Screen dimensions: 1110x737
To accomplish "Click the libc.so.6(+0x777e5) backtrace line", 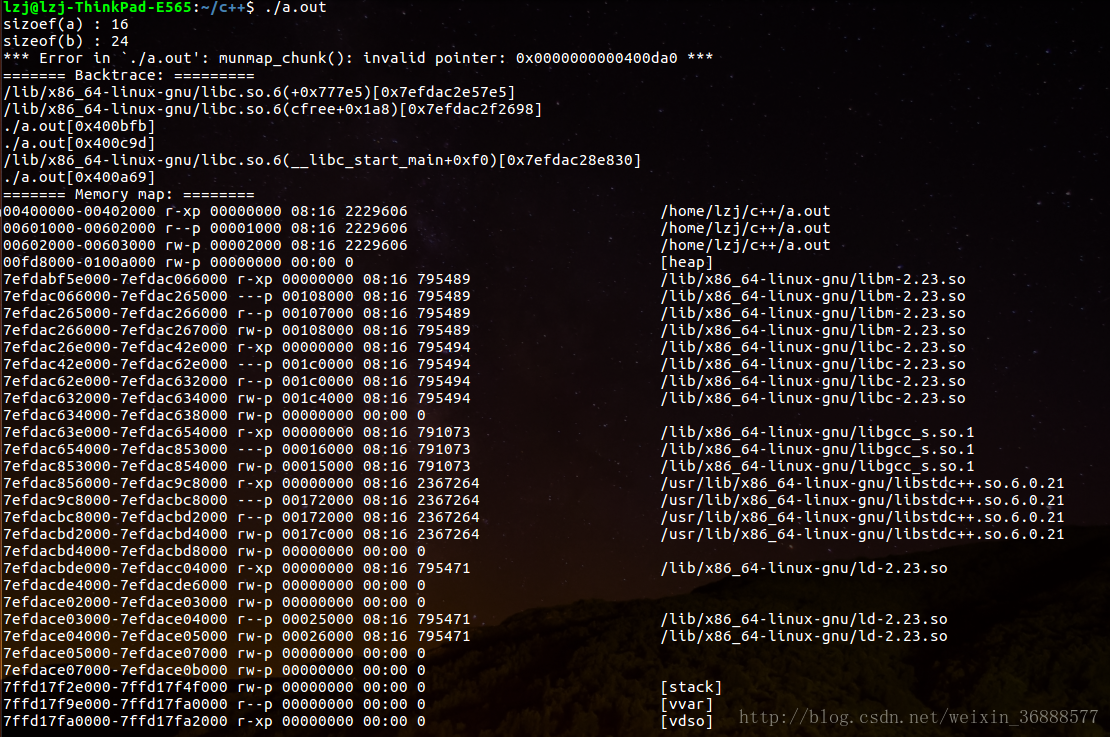I will (259, 93).
